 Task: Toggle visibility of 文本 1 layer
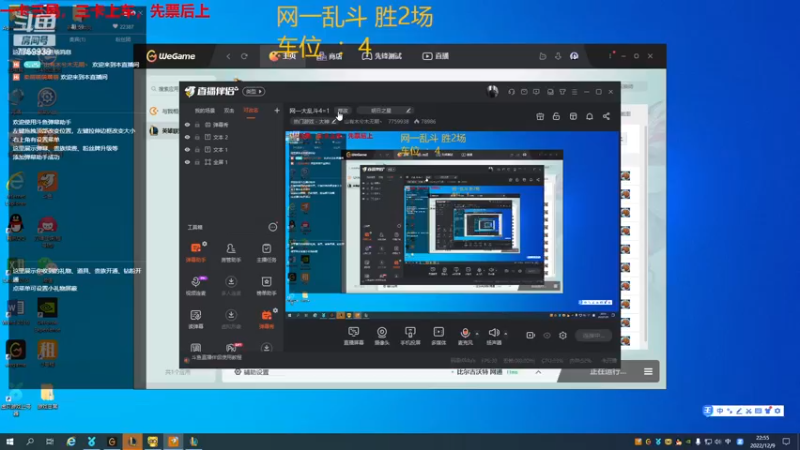(187, 149)
